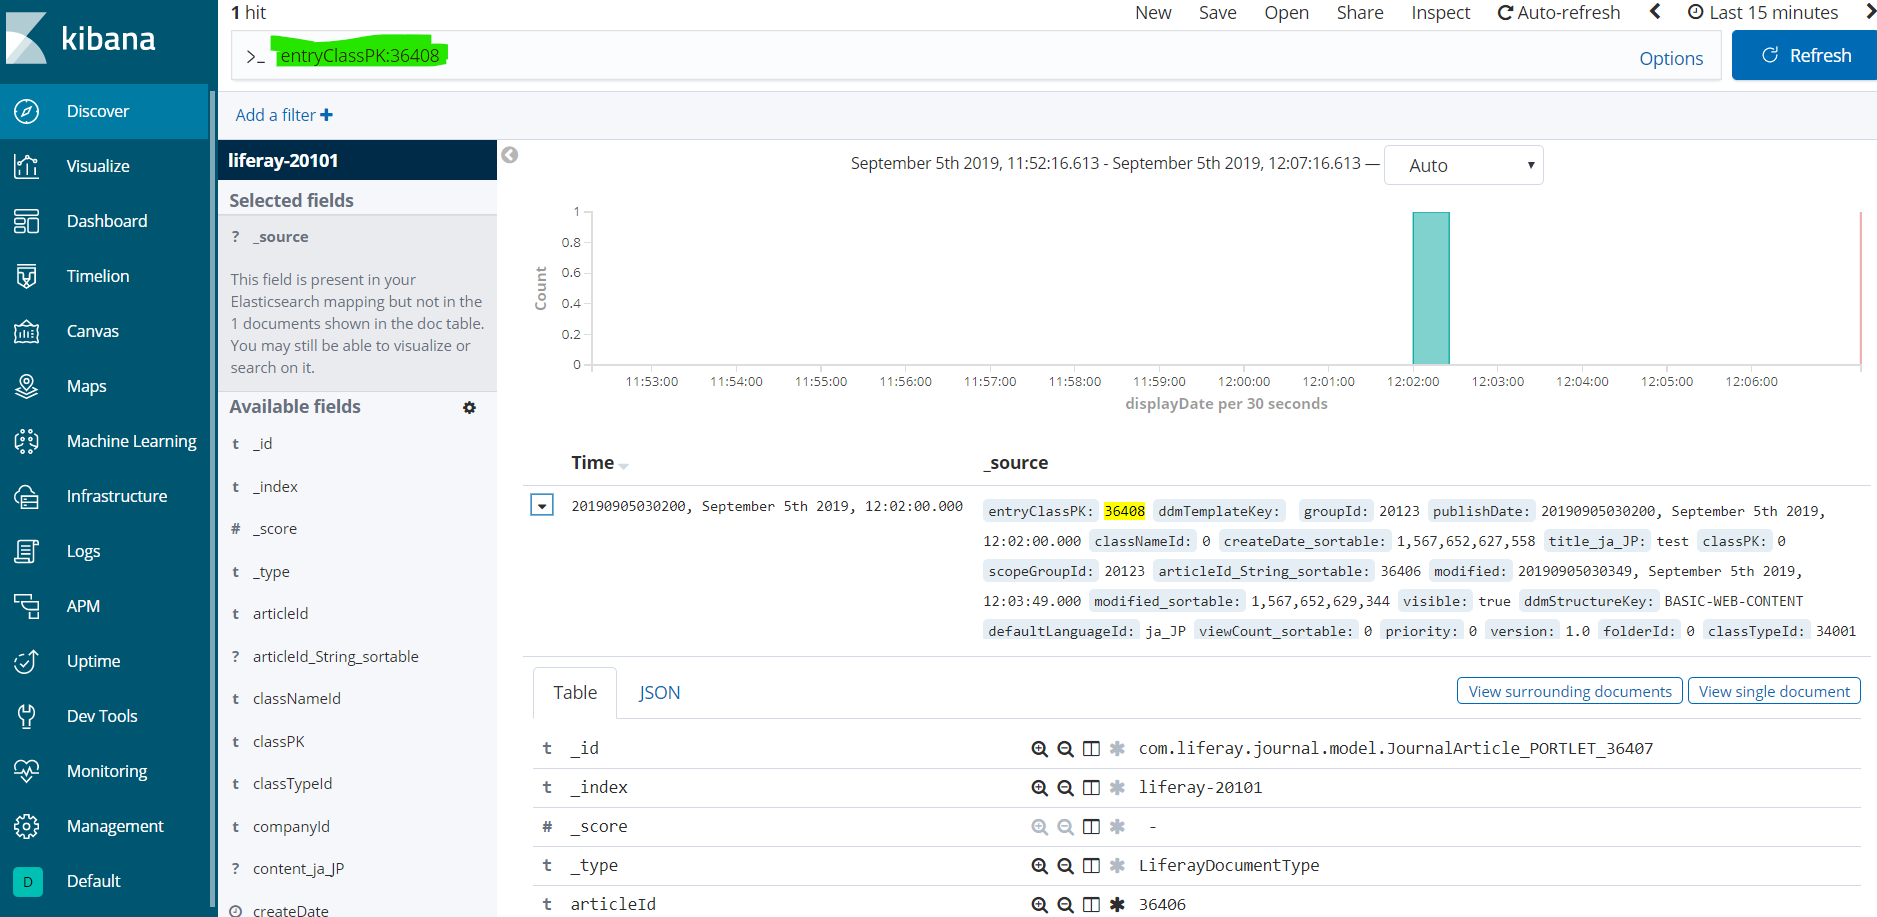The height and width of the screenshot is (917, 1877).
Task: Open Infrastructure icon in sidebar
Action: (27, 496)
